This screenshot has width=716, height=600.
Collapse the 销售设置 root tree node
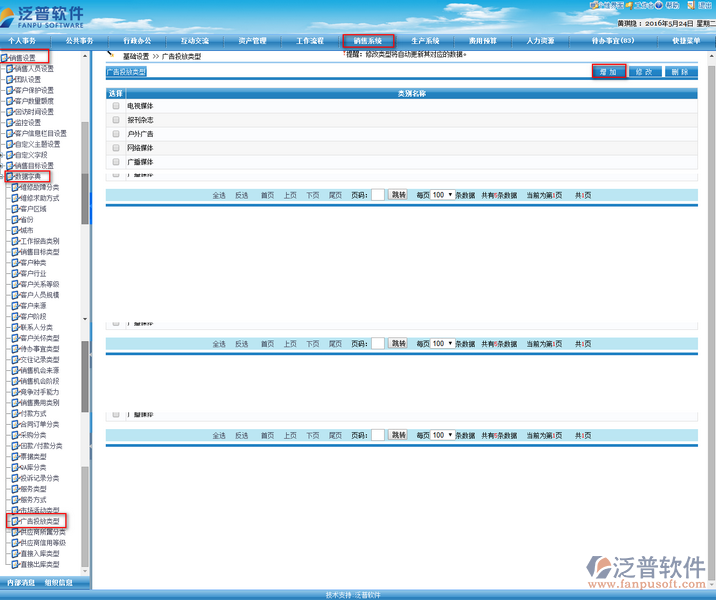4,58
